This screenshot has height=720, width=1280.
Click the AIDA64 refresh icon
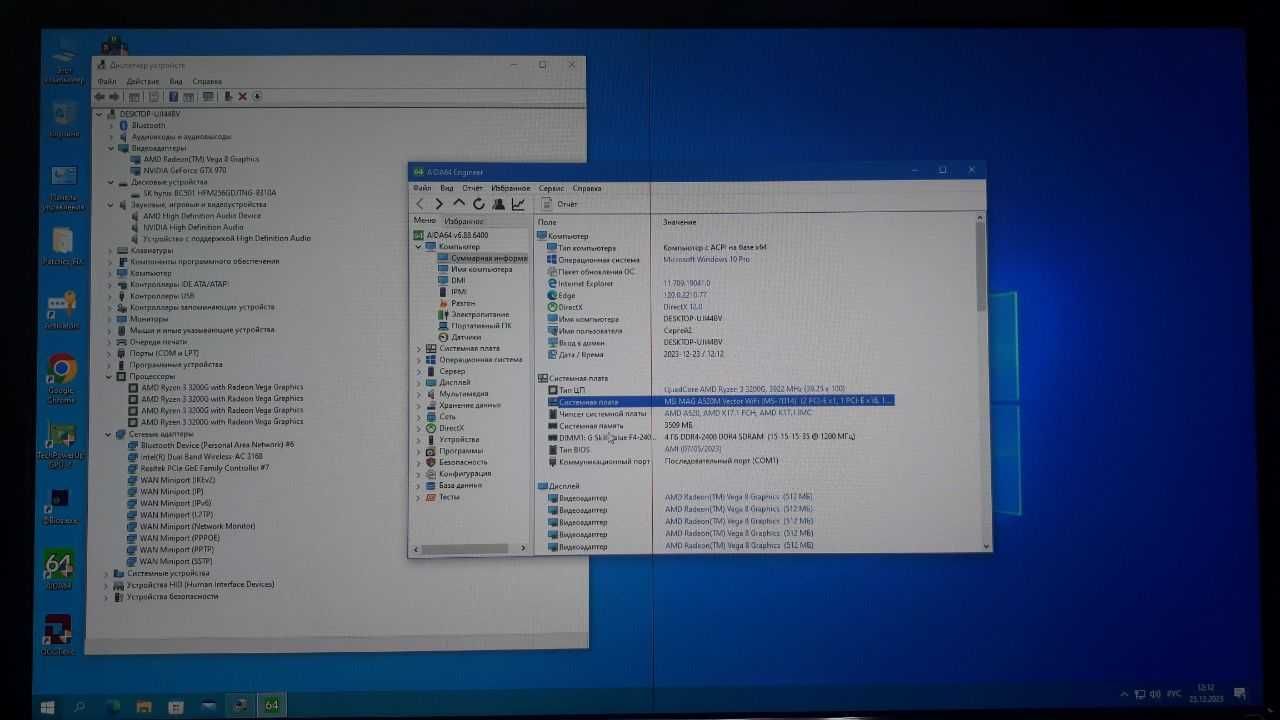pyautogui.click(x=478, y=204)
